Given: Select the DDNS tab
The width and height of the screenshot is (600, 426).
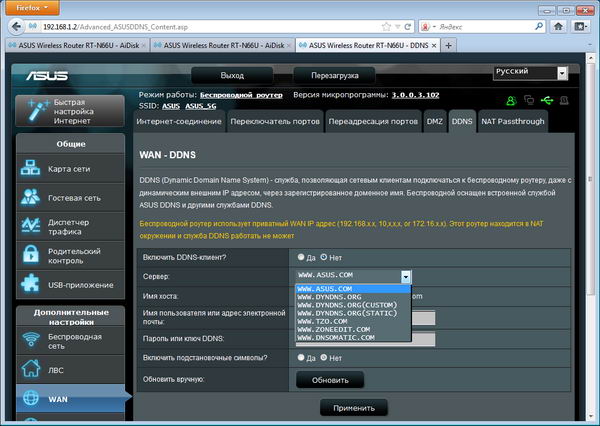Looking at the screenshot, I should pos(462,121).
